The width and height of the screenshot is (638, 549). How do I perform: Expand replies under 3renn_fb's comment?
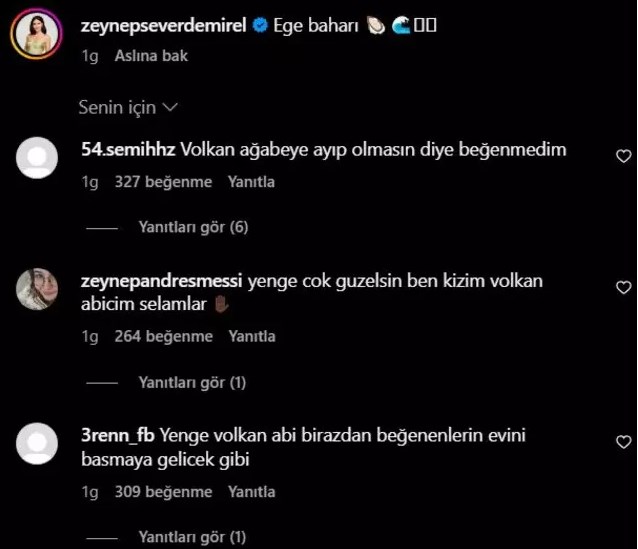192,537
